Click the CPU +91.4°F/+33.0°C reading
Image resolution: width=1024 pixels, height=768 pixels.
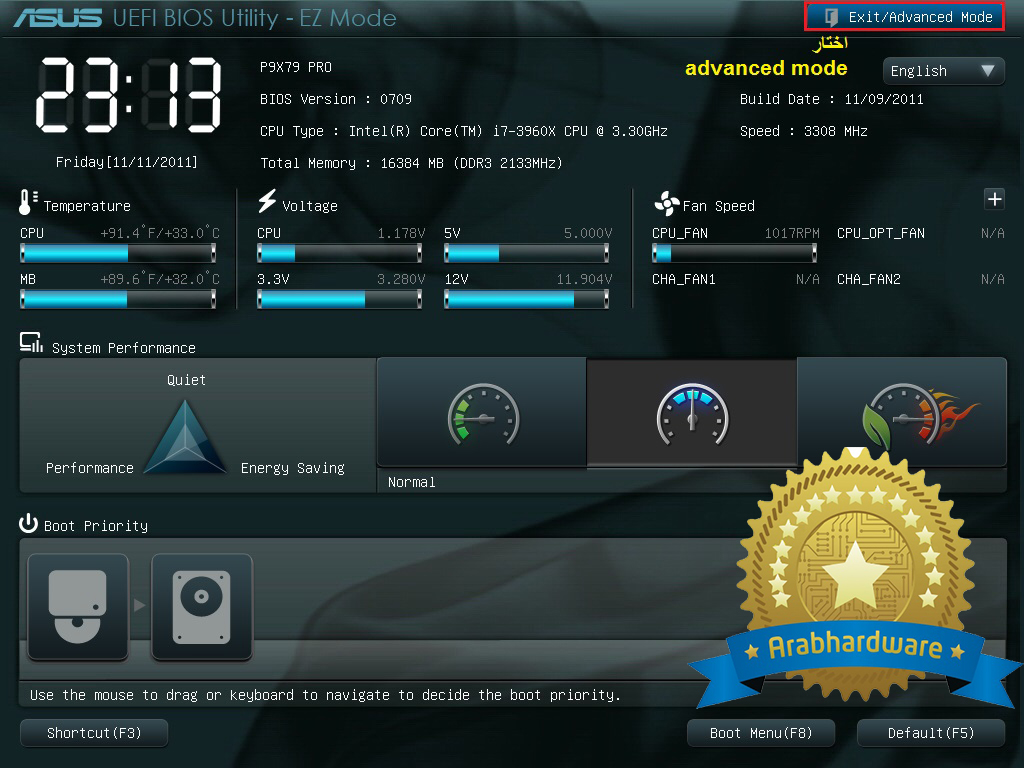coord(160,233)
